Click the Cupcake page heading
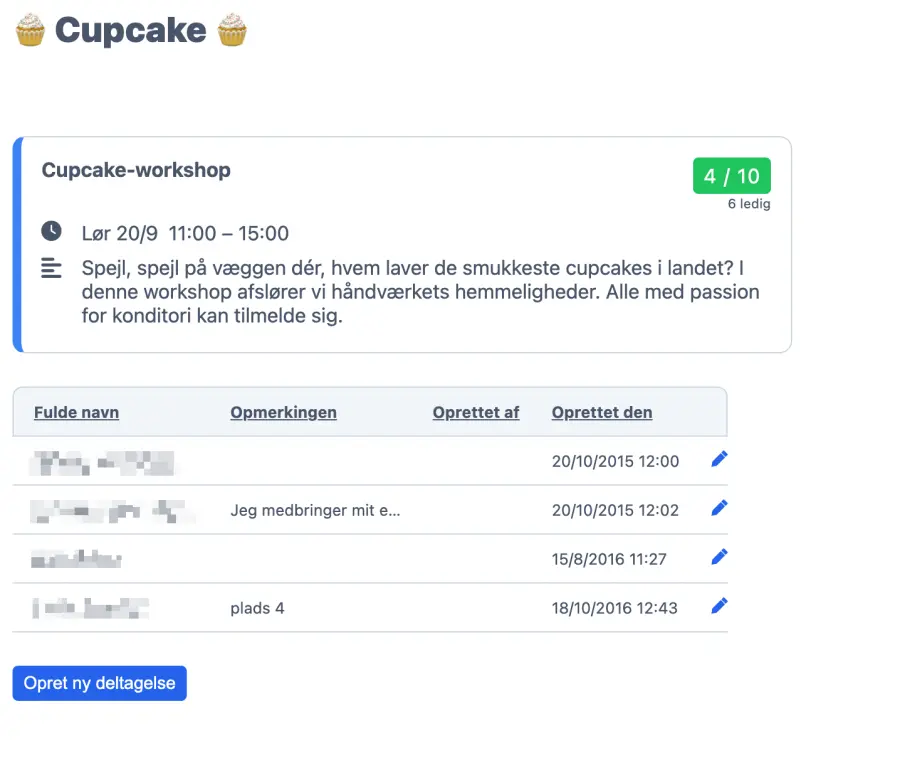Screen dimensions: 900x768 tap(130, 30)
